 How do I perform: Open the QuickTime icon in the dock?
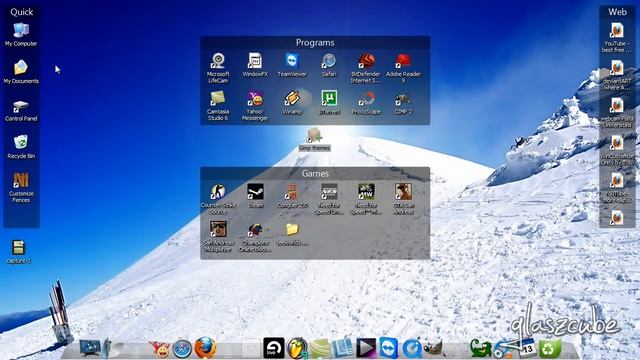(x=412, y=349)
